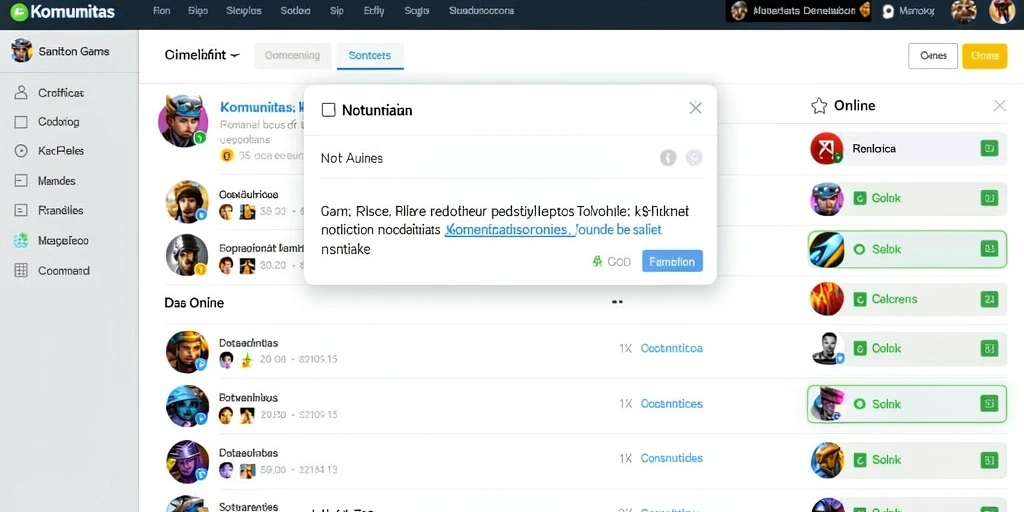Click the Commend grid icon in sidebar
The height and width of the screenshot is (512, 1024).
coord(21,270)
